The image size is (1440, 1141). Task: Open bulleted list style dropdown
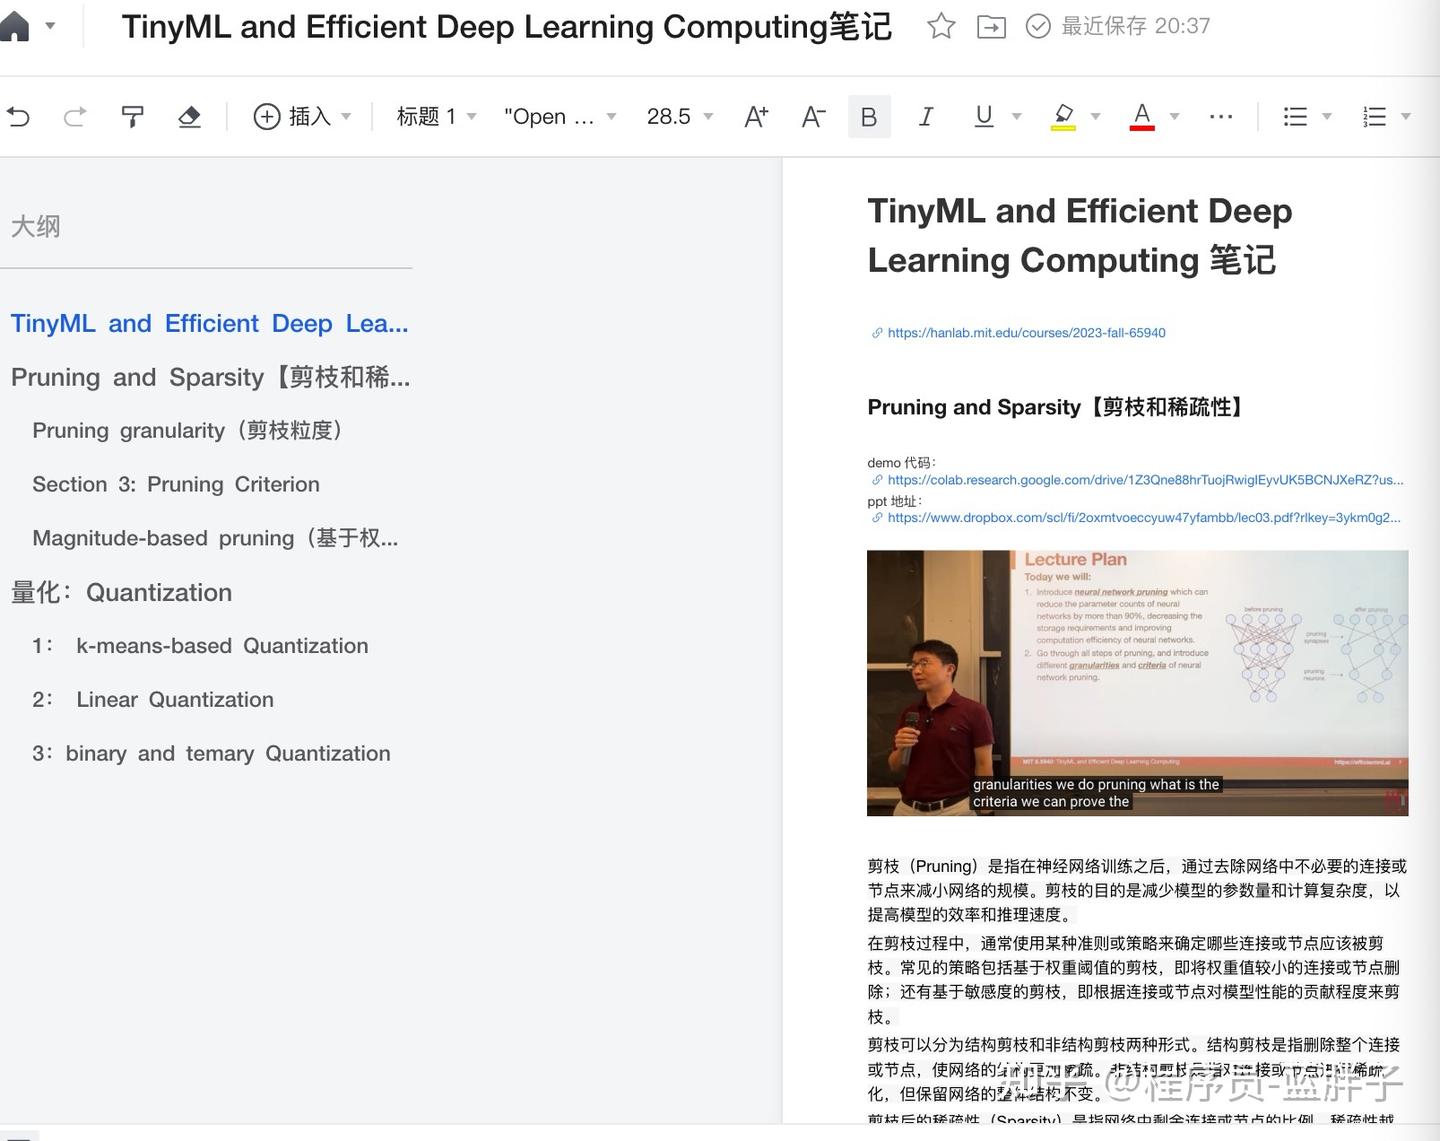pyautogui.click(x=1327, y=117)
